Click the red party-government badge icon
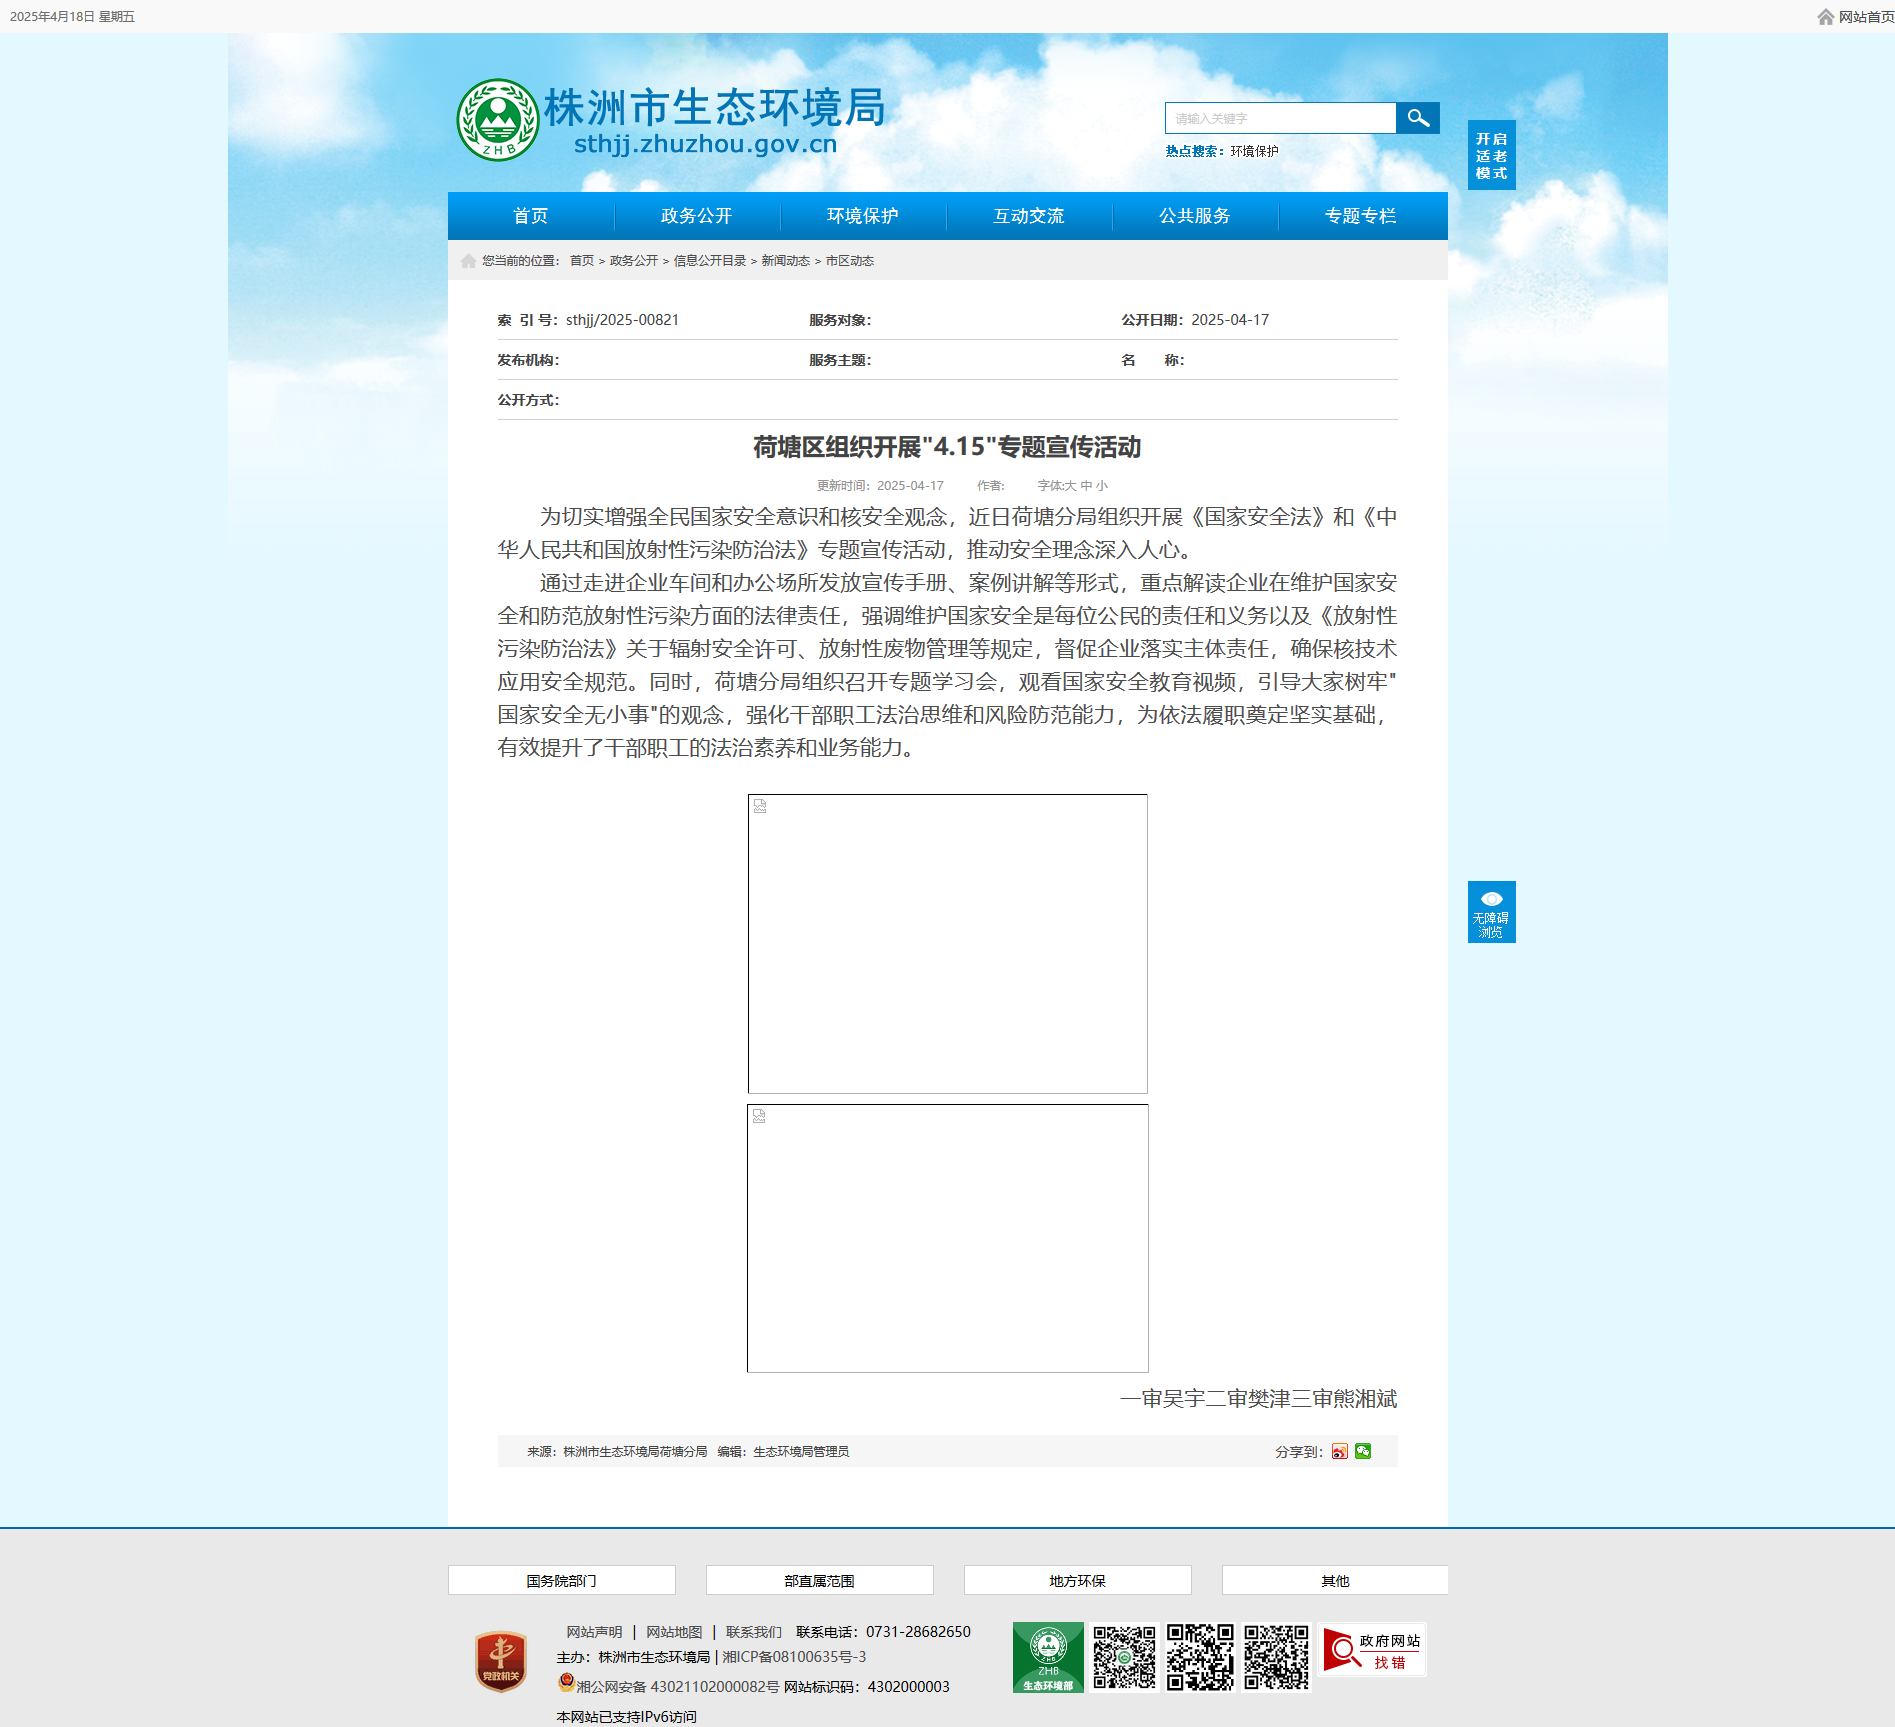The height and width of the screenshot is (1727, 1895). coord(501,1661)
